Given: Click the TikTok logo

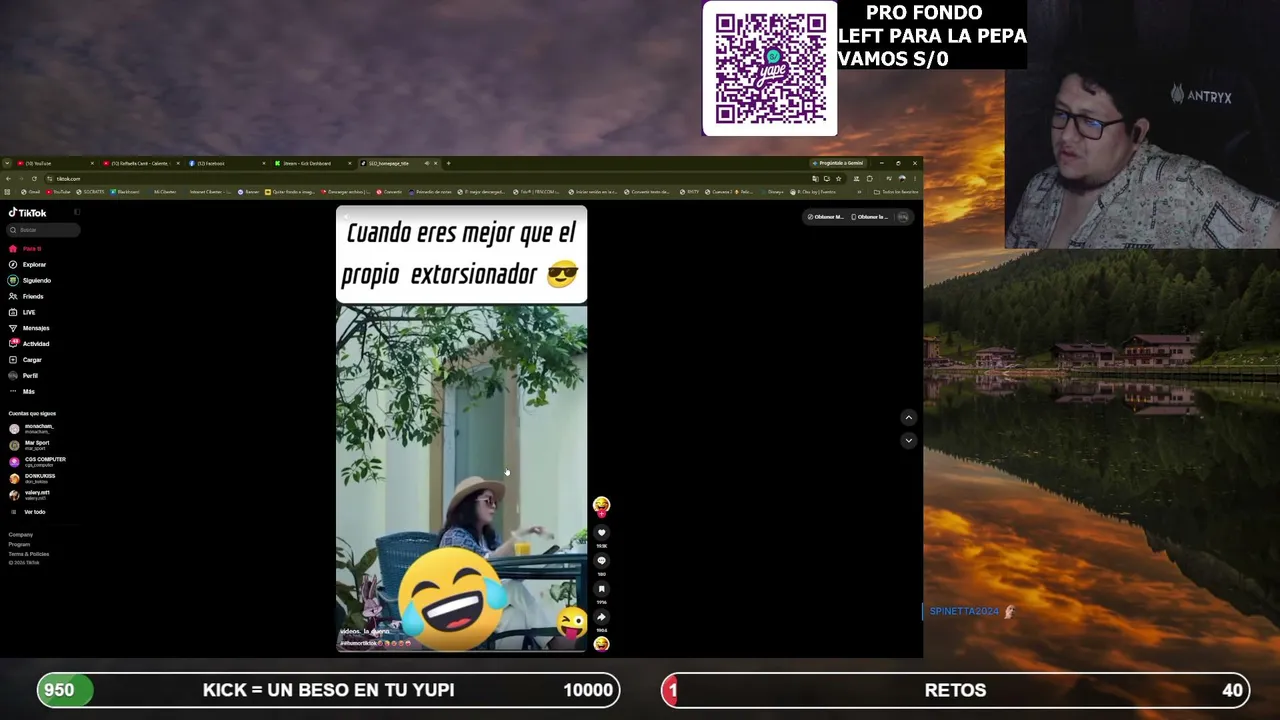Looking at the screenshot, I should 28,213.
